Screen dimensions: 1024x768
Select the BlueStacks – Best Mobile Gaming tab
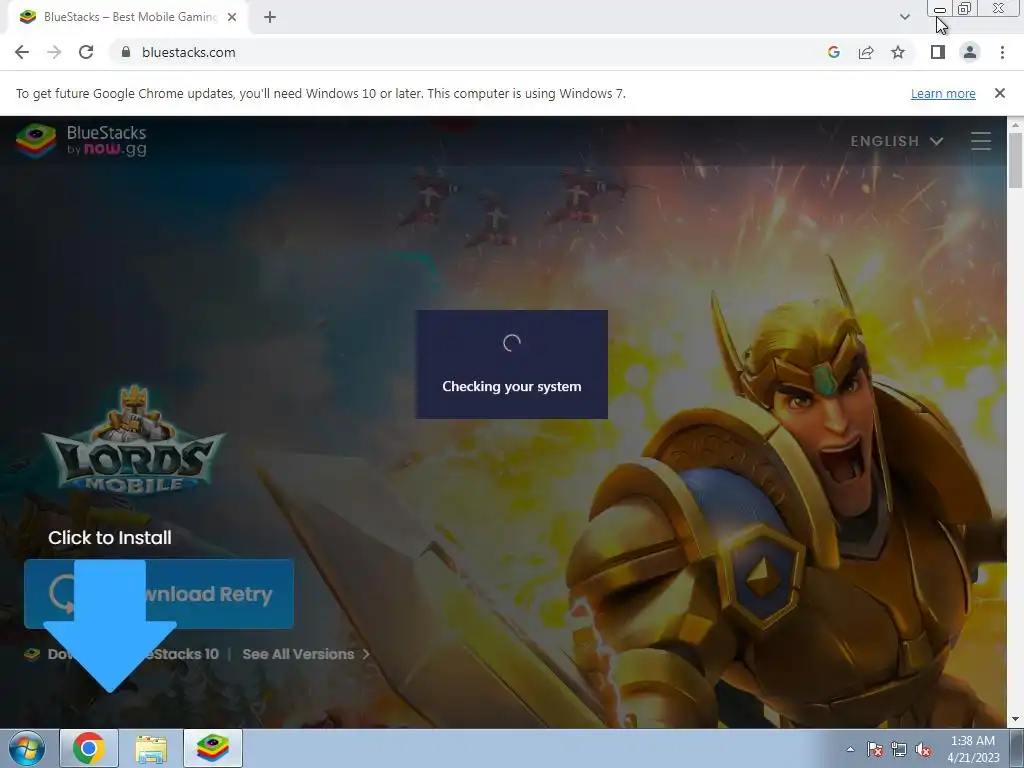[128, 17]
